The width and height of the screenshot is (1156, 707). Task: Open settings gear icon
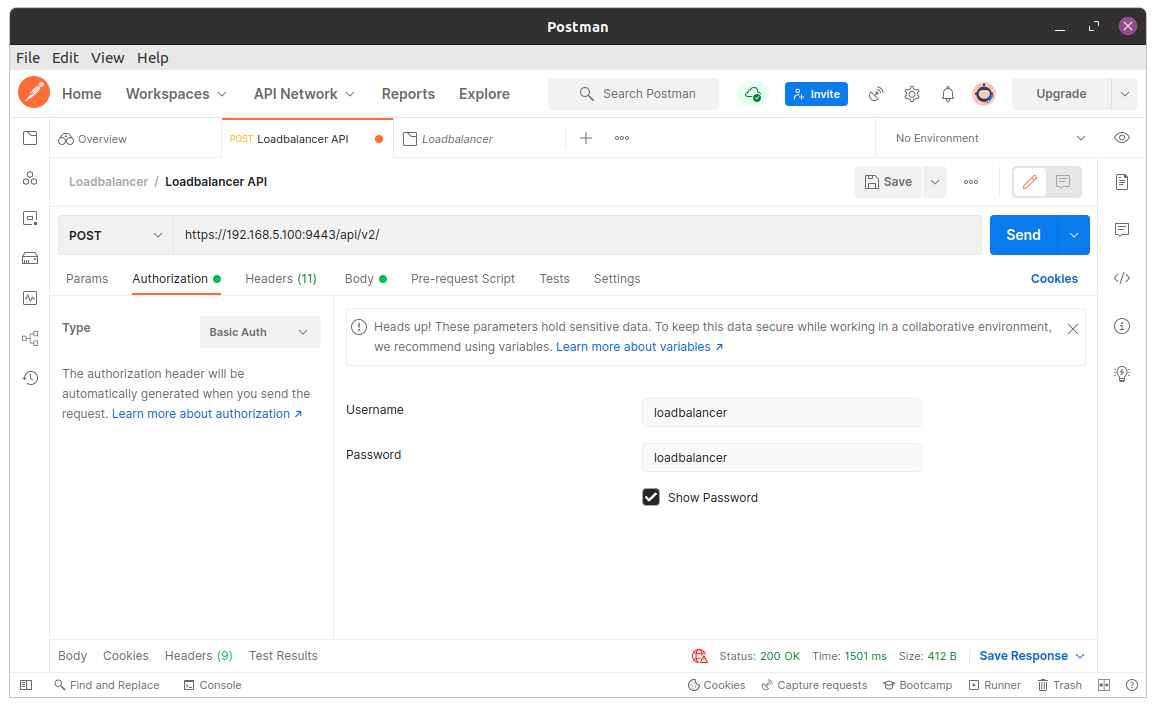pos(912,94)
